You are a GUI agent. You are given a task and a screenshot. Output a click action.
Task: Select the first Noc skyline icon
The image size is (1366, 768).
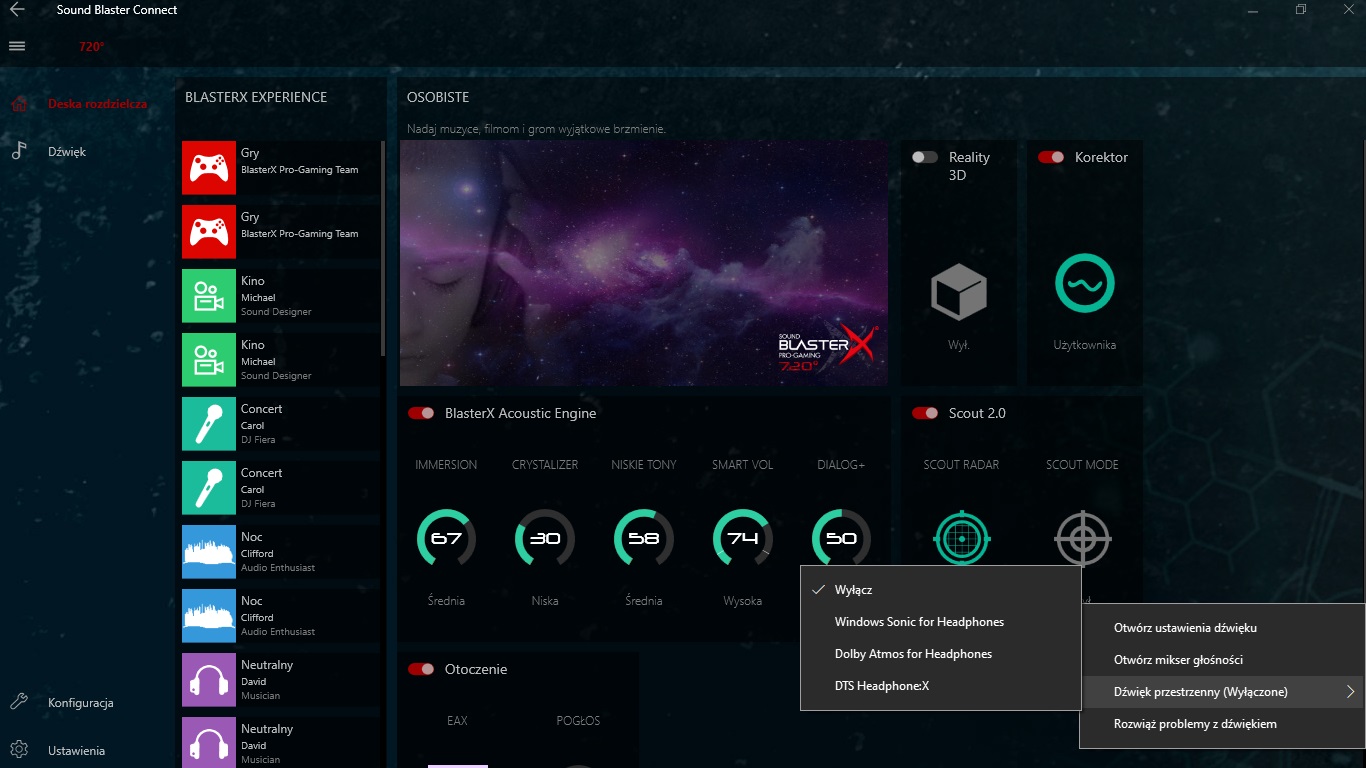(209, 552)
